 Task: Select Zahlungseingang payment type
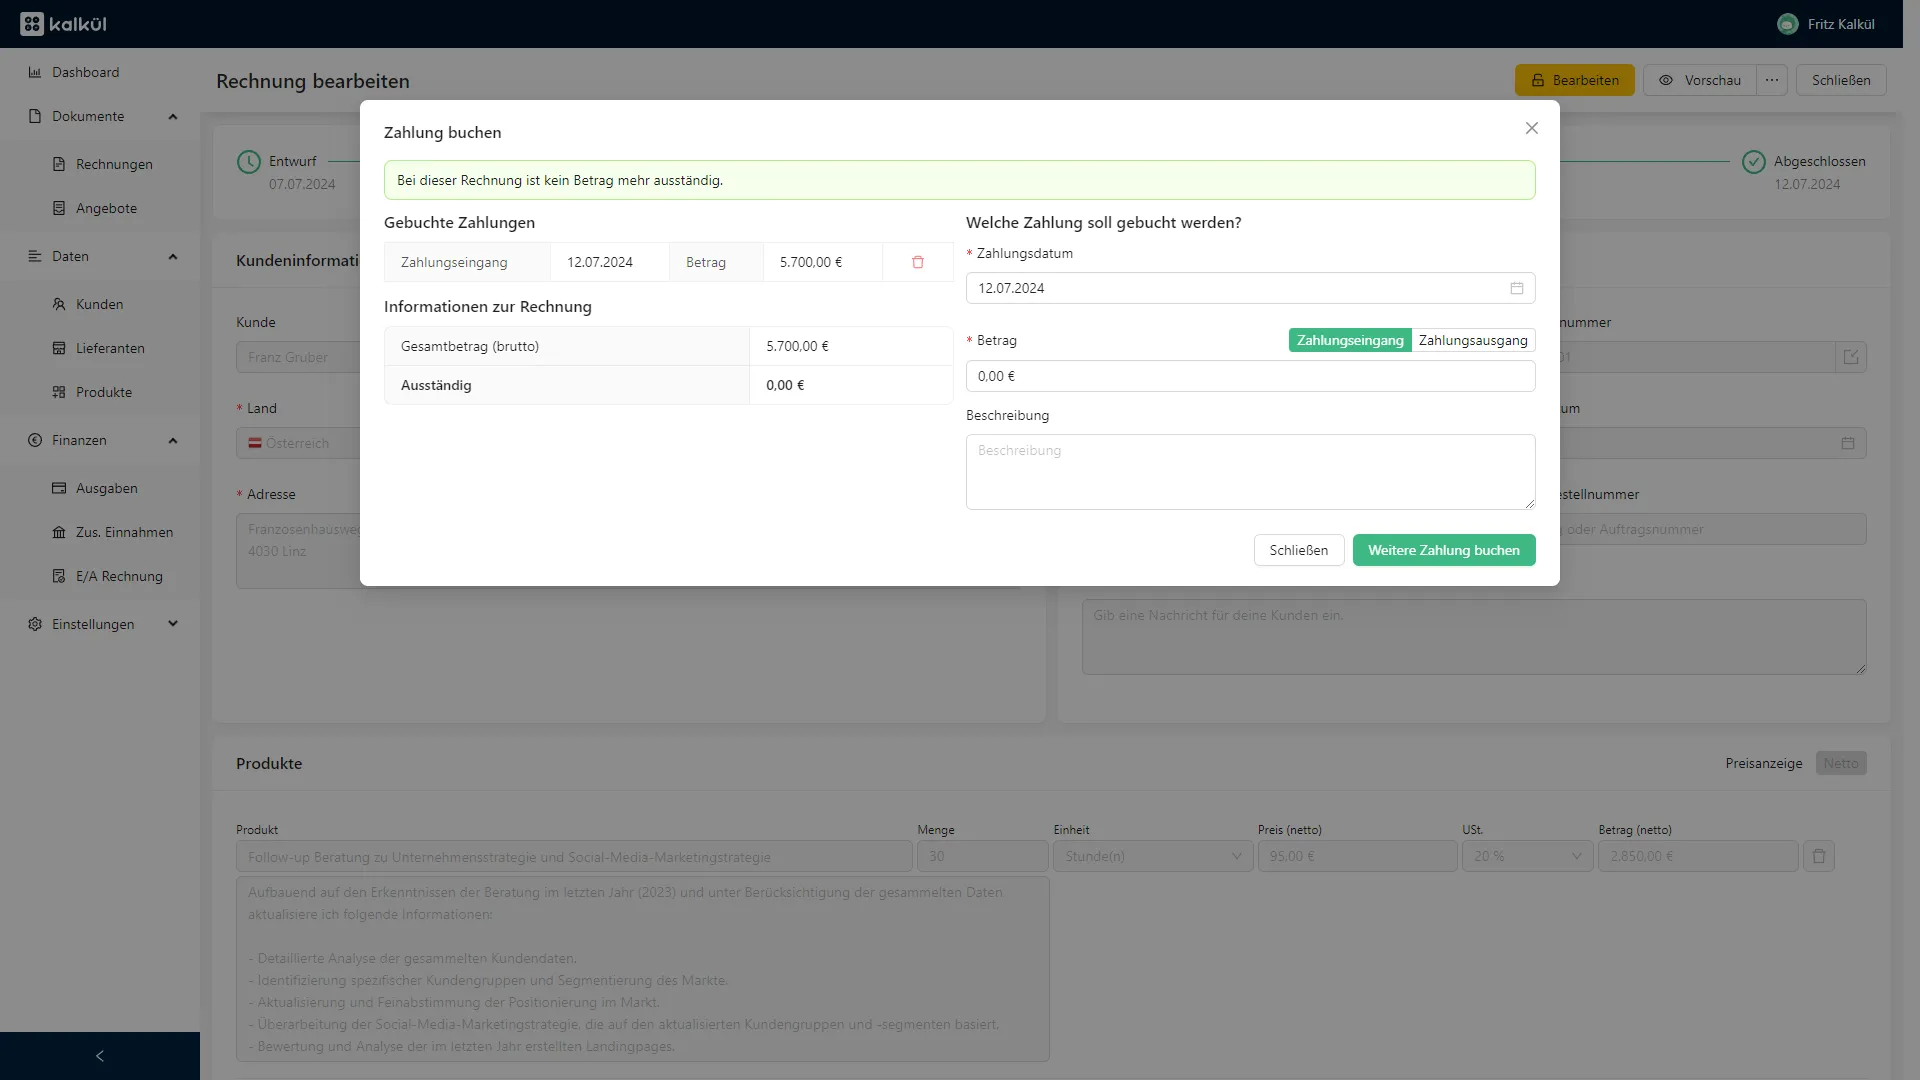(1350, 340)
